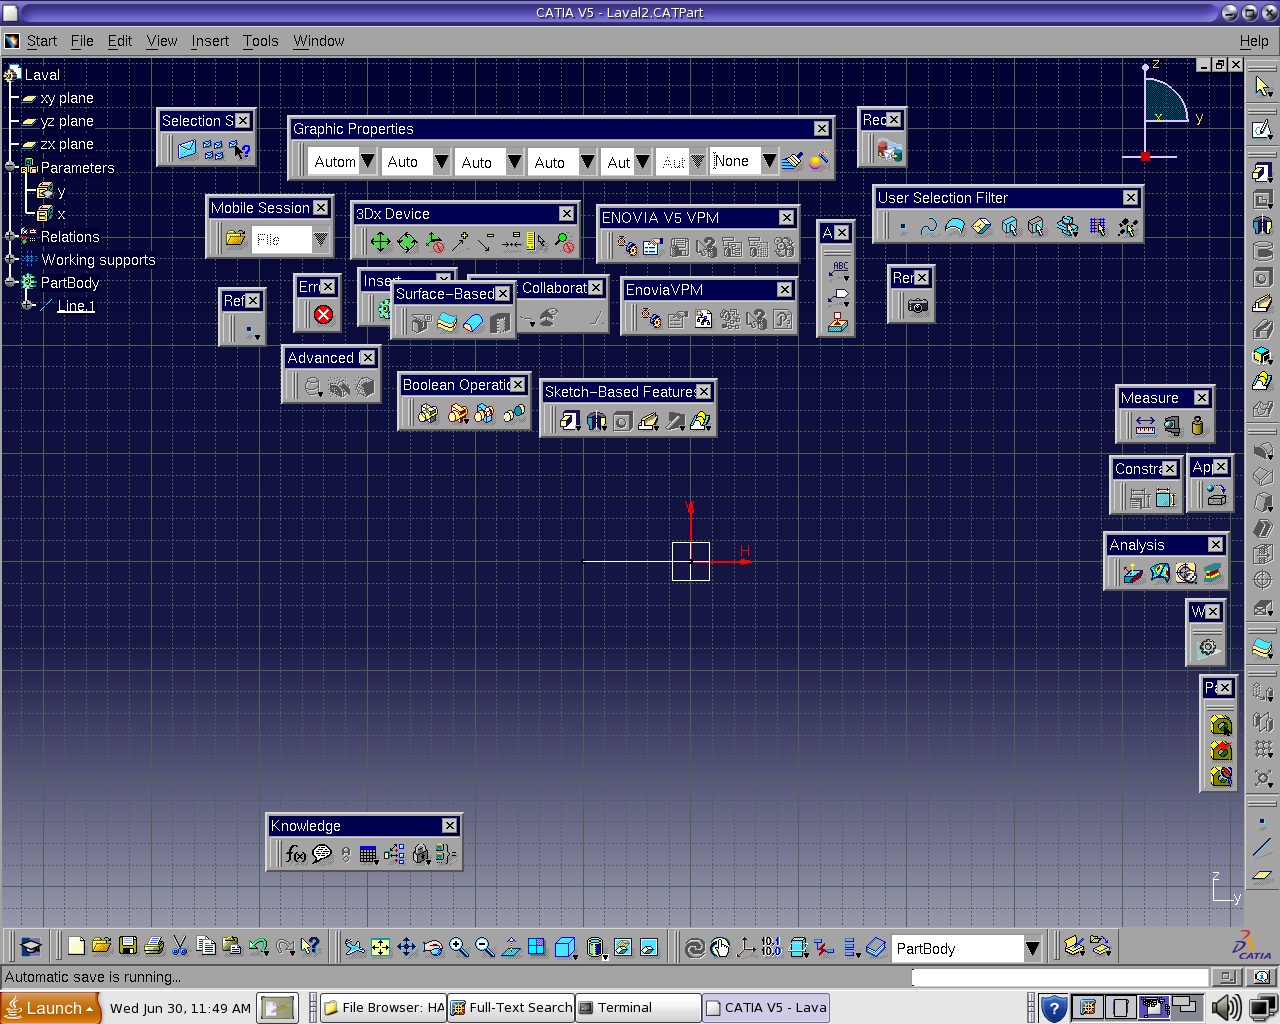Click the red Err toolbar icon
This screenshot has width=1280, height=1024.
323,315
